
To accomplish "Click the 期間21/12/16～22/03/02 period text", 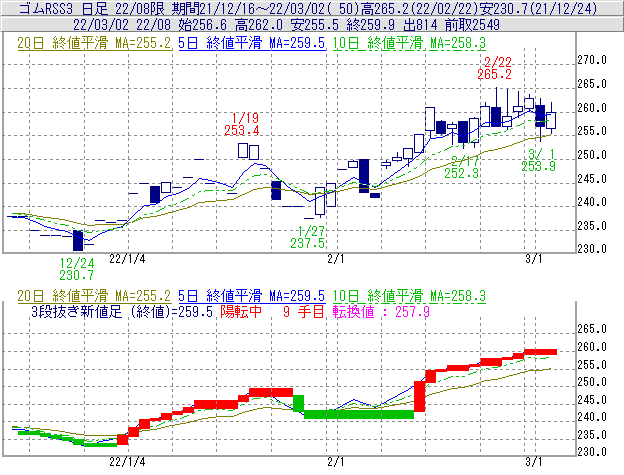I will [x=248, y=8].
